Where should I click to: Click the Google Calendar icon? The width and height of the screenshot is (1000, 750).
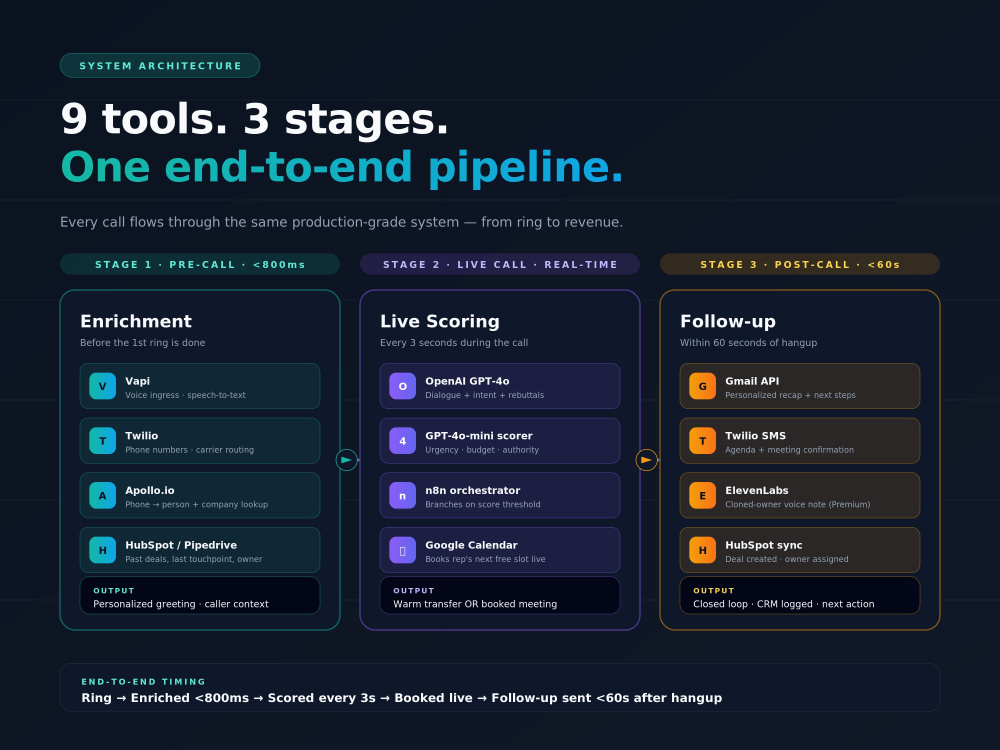click(402, 550)
